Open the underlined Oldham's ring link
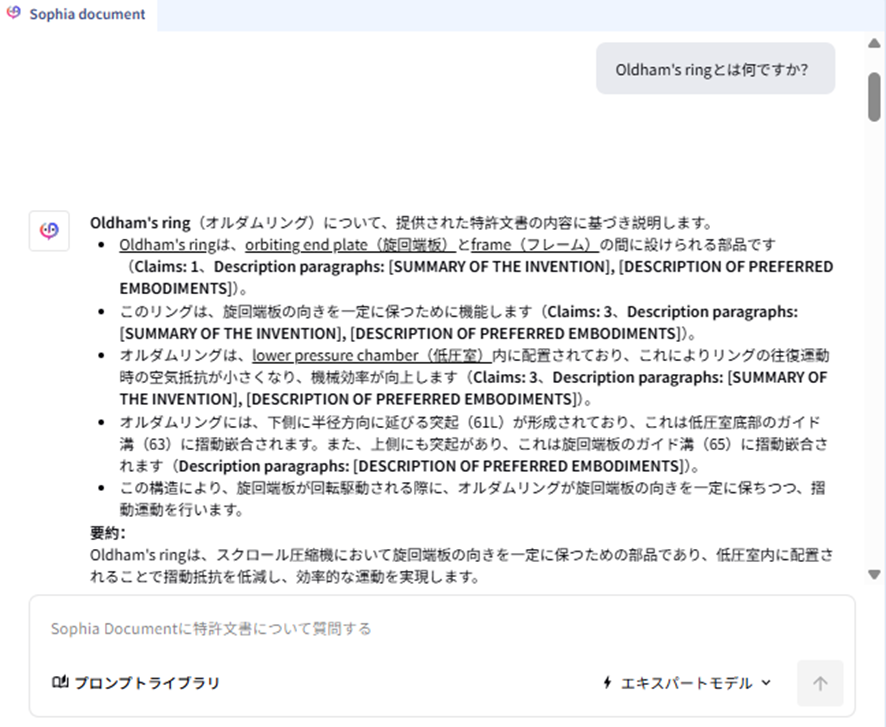The image size is (886, 727). click(x=167, y=245)
